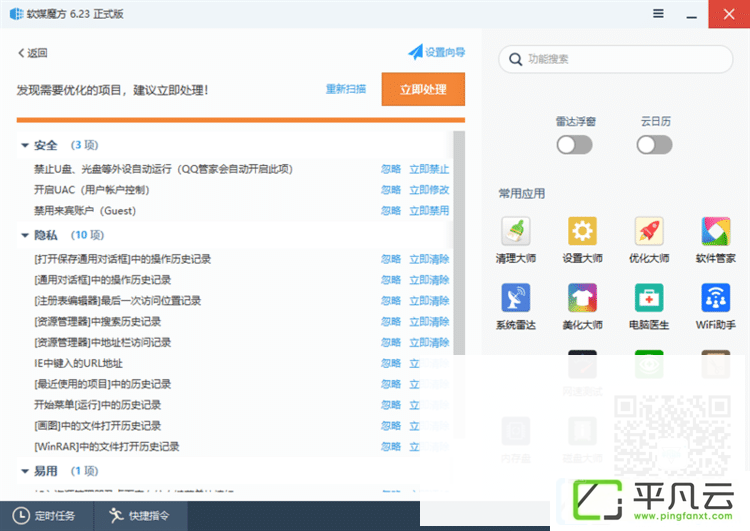Click 立即清除 for [资源管理器]中地址栏访问记录
Screen dimensions: 750x531
[x=429, y=343]
